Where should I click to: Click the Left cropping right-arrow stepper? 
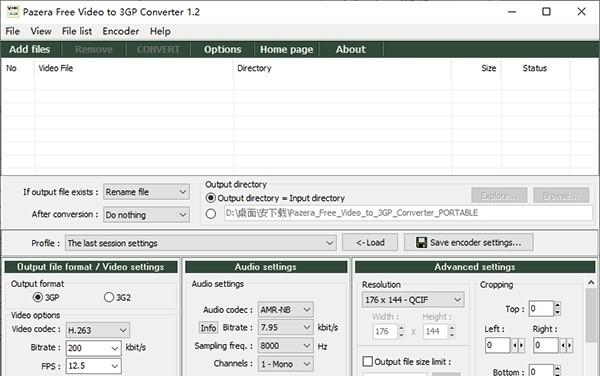[521, 345]
